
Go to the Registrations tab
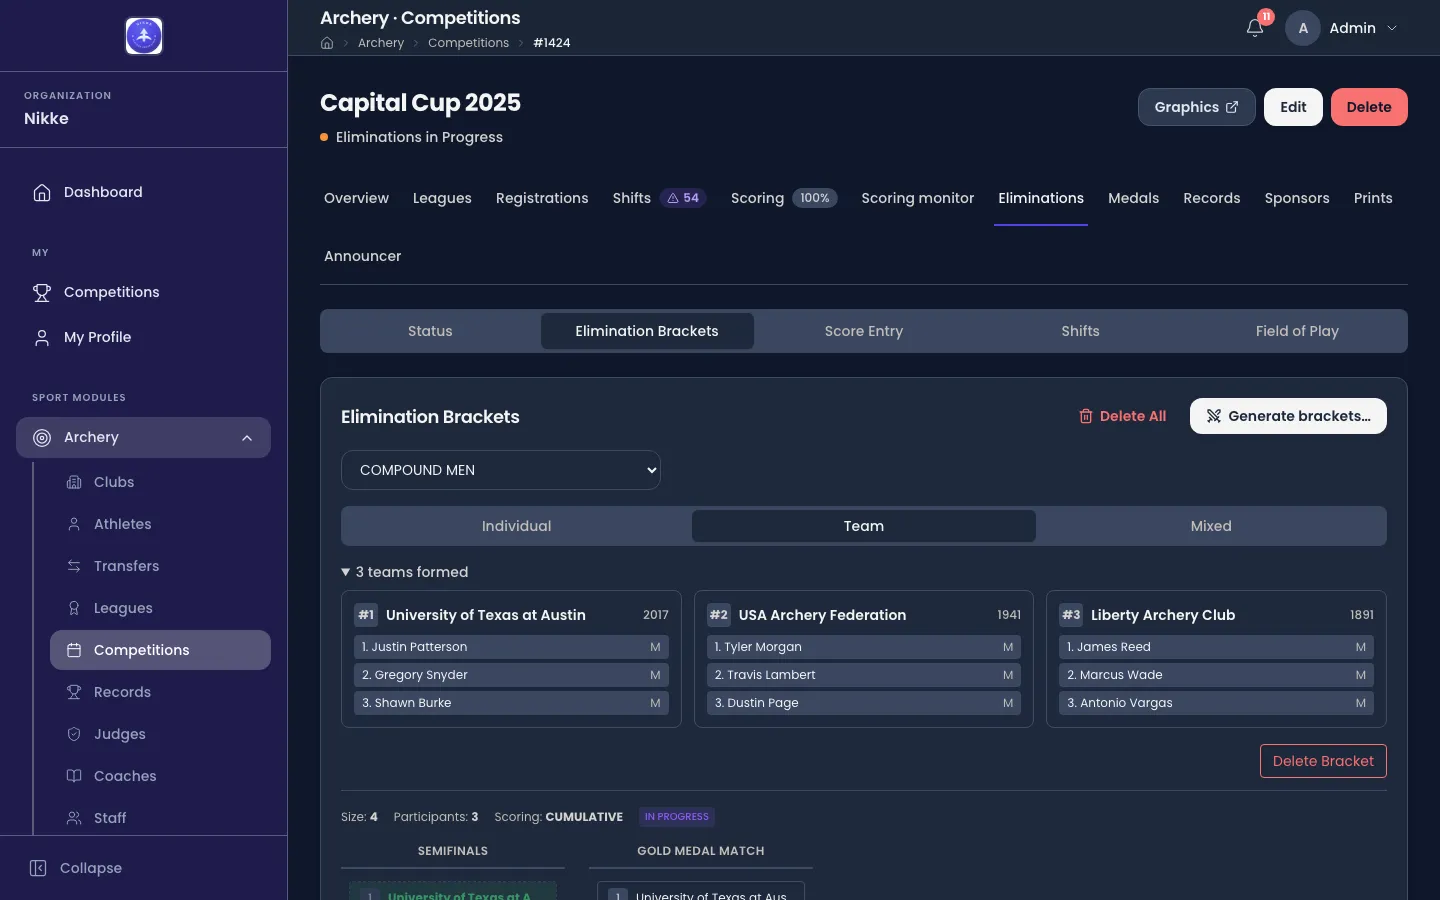point(542,198)
